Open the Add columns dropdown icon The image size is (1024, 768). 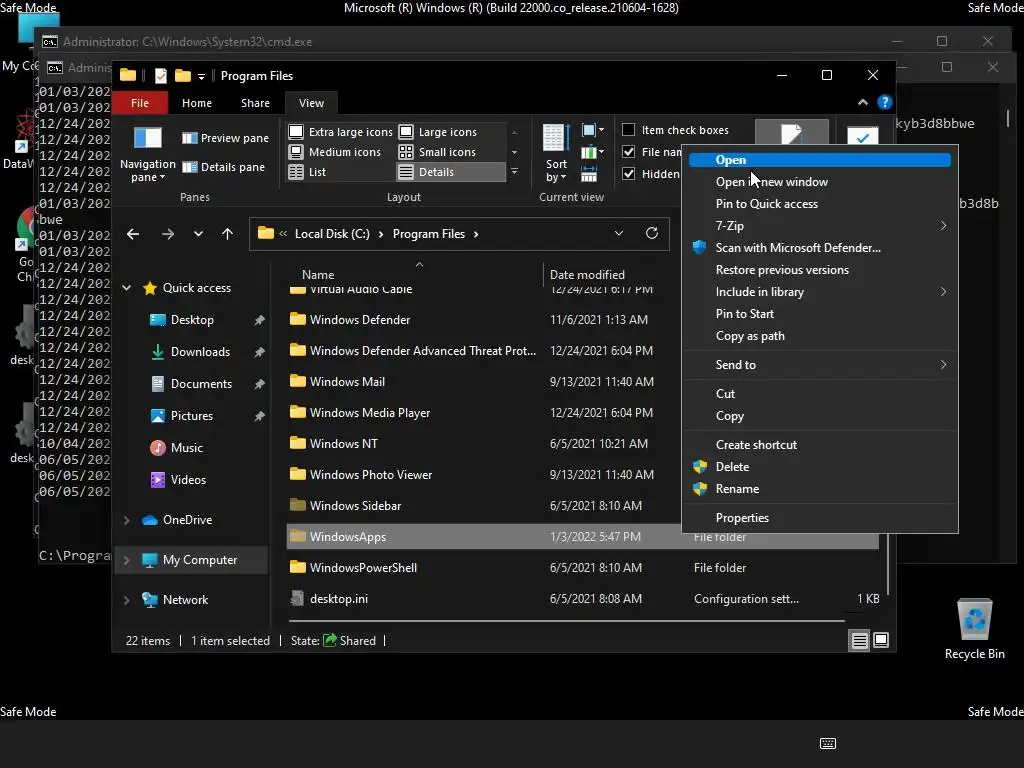[x=592, y=153]
